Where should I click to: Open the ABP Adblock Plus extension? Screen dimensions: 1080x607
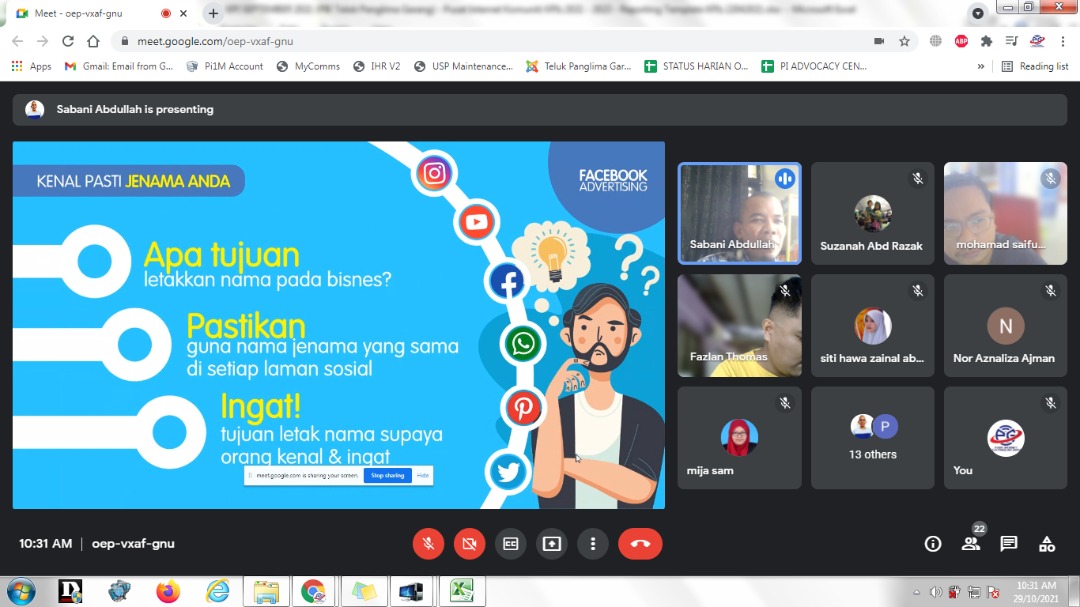(x=962, y=41)
